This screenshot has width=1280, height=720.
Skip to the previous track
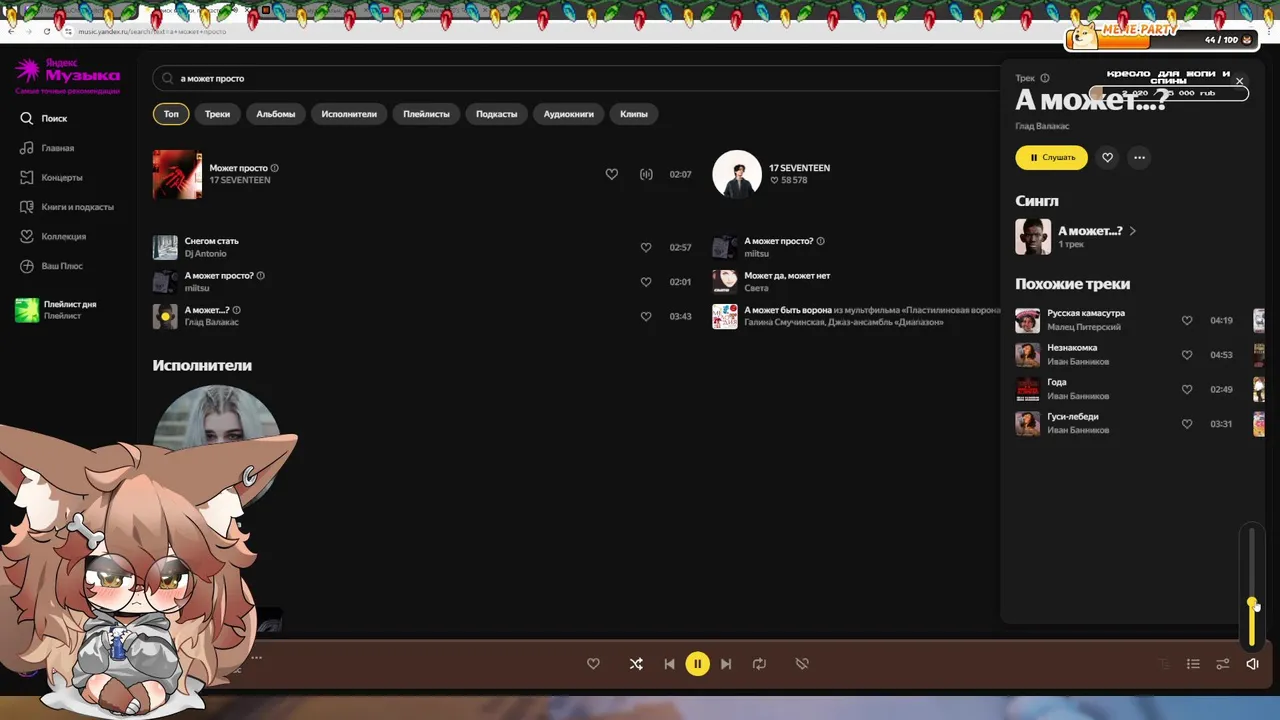point(669,664)
